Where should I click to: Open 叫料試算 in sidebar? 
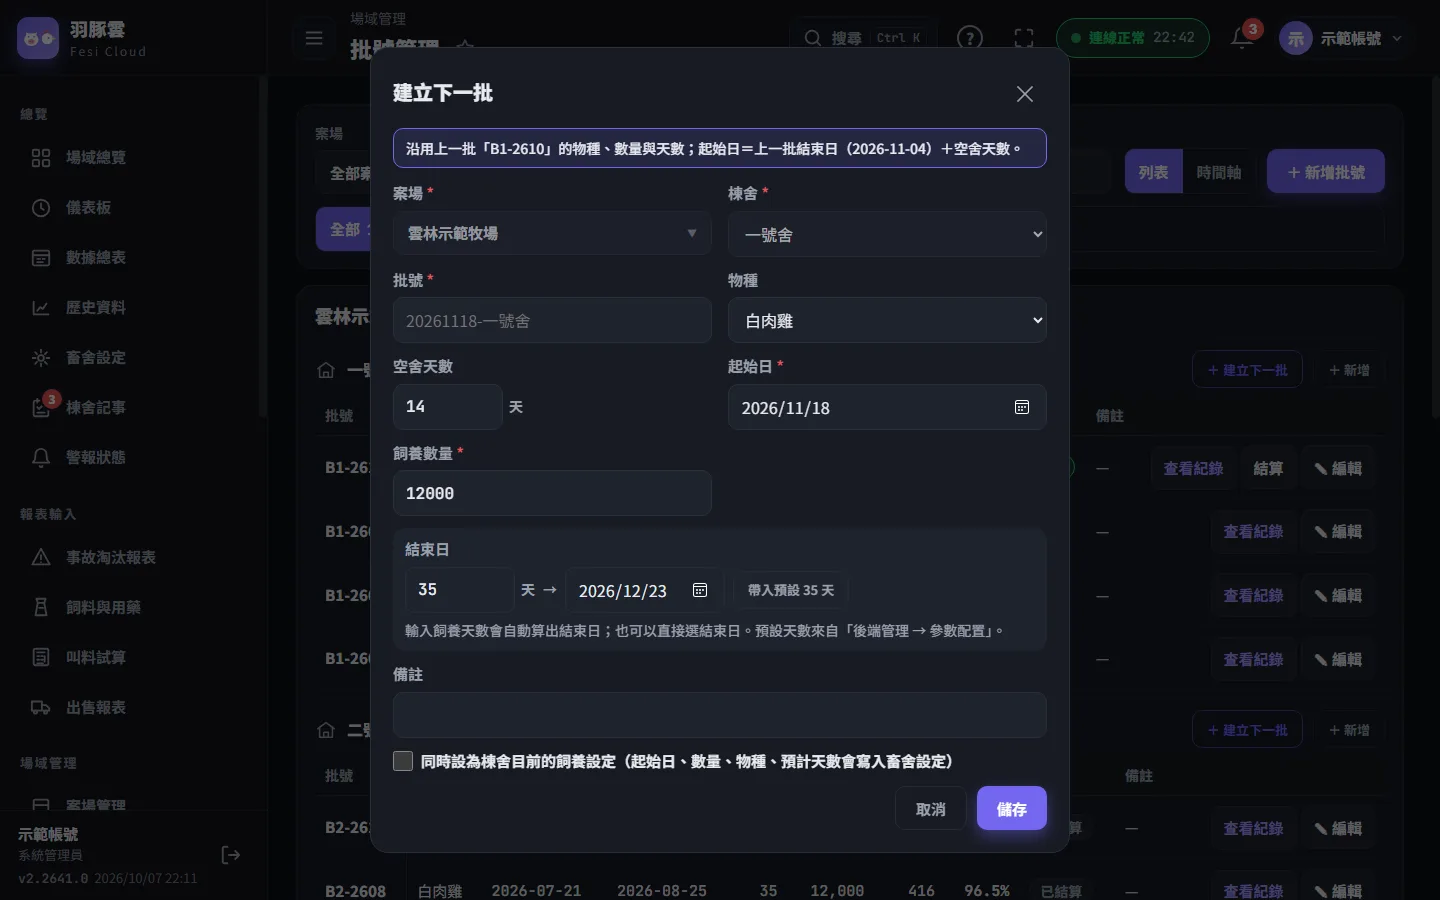(131, 658)
